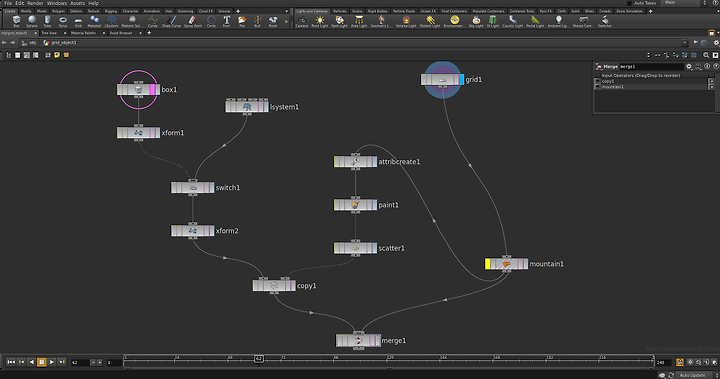
Task: Toggle the display flag on merge1 node
Action: 377,340
